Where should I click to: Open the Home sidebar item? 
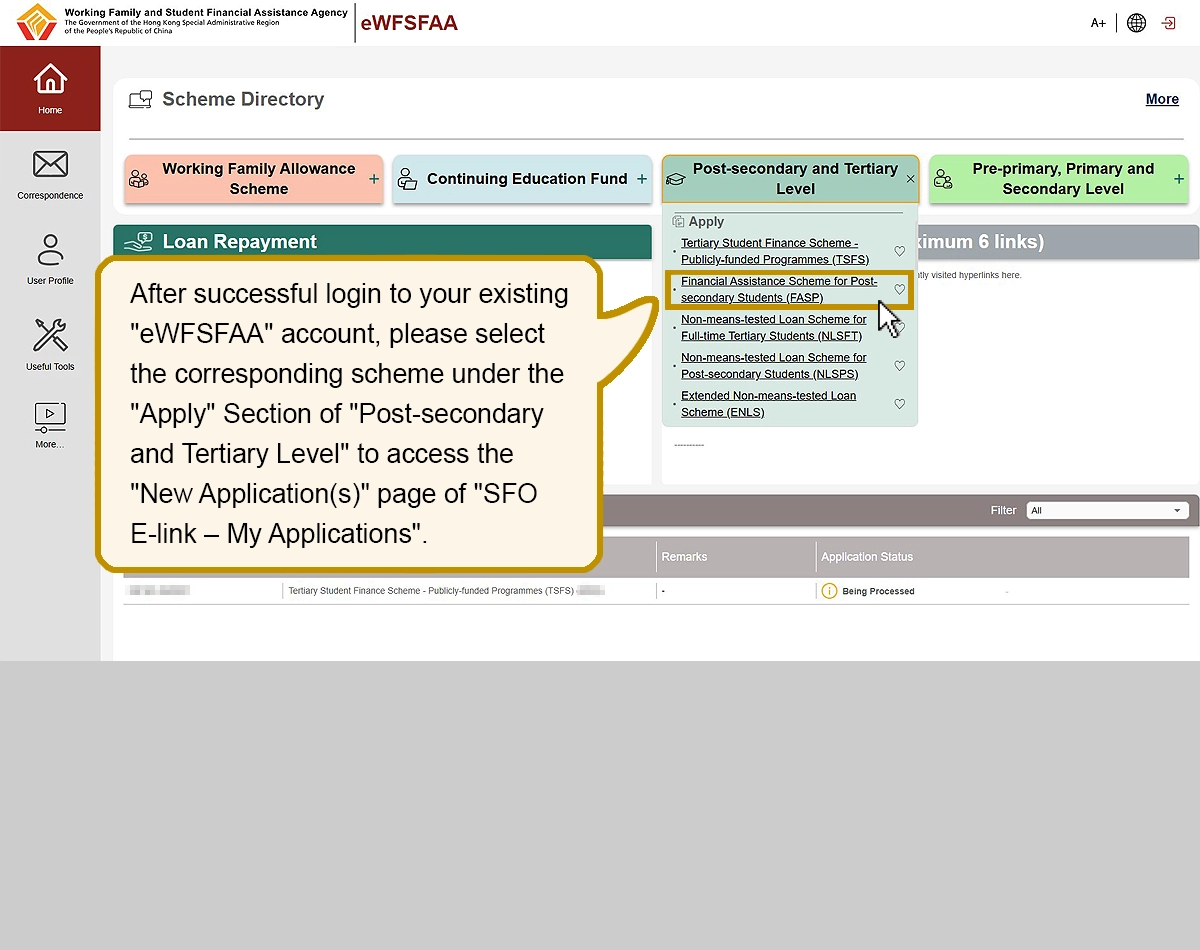pos(50,88)
